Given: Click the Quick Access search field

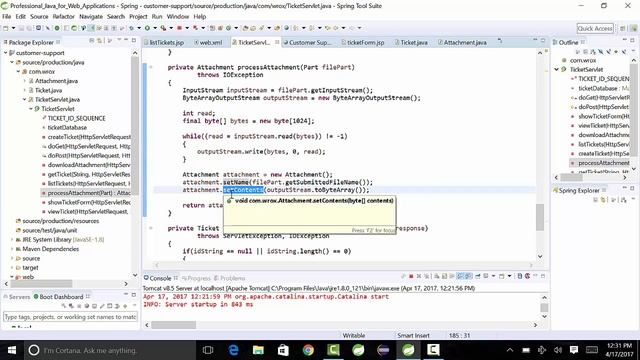Looking at the screenshot, I should click(595, 28).
